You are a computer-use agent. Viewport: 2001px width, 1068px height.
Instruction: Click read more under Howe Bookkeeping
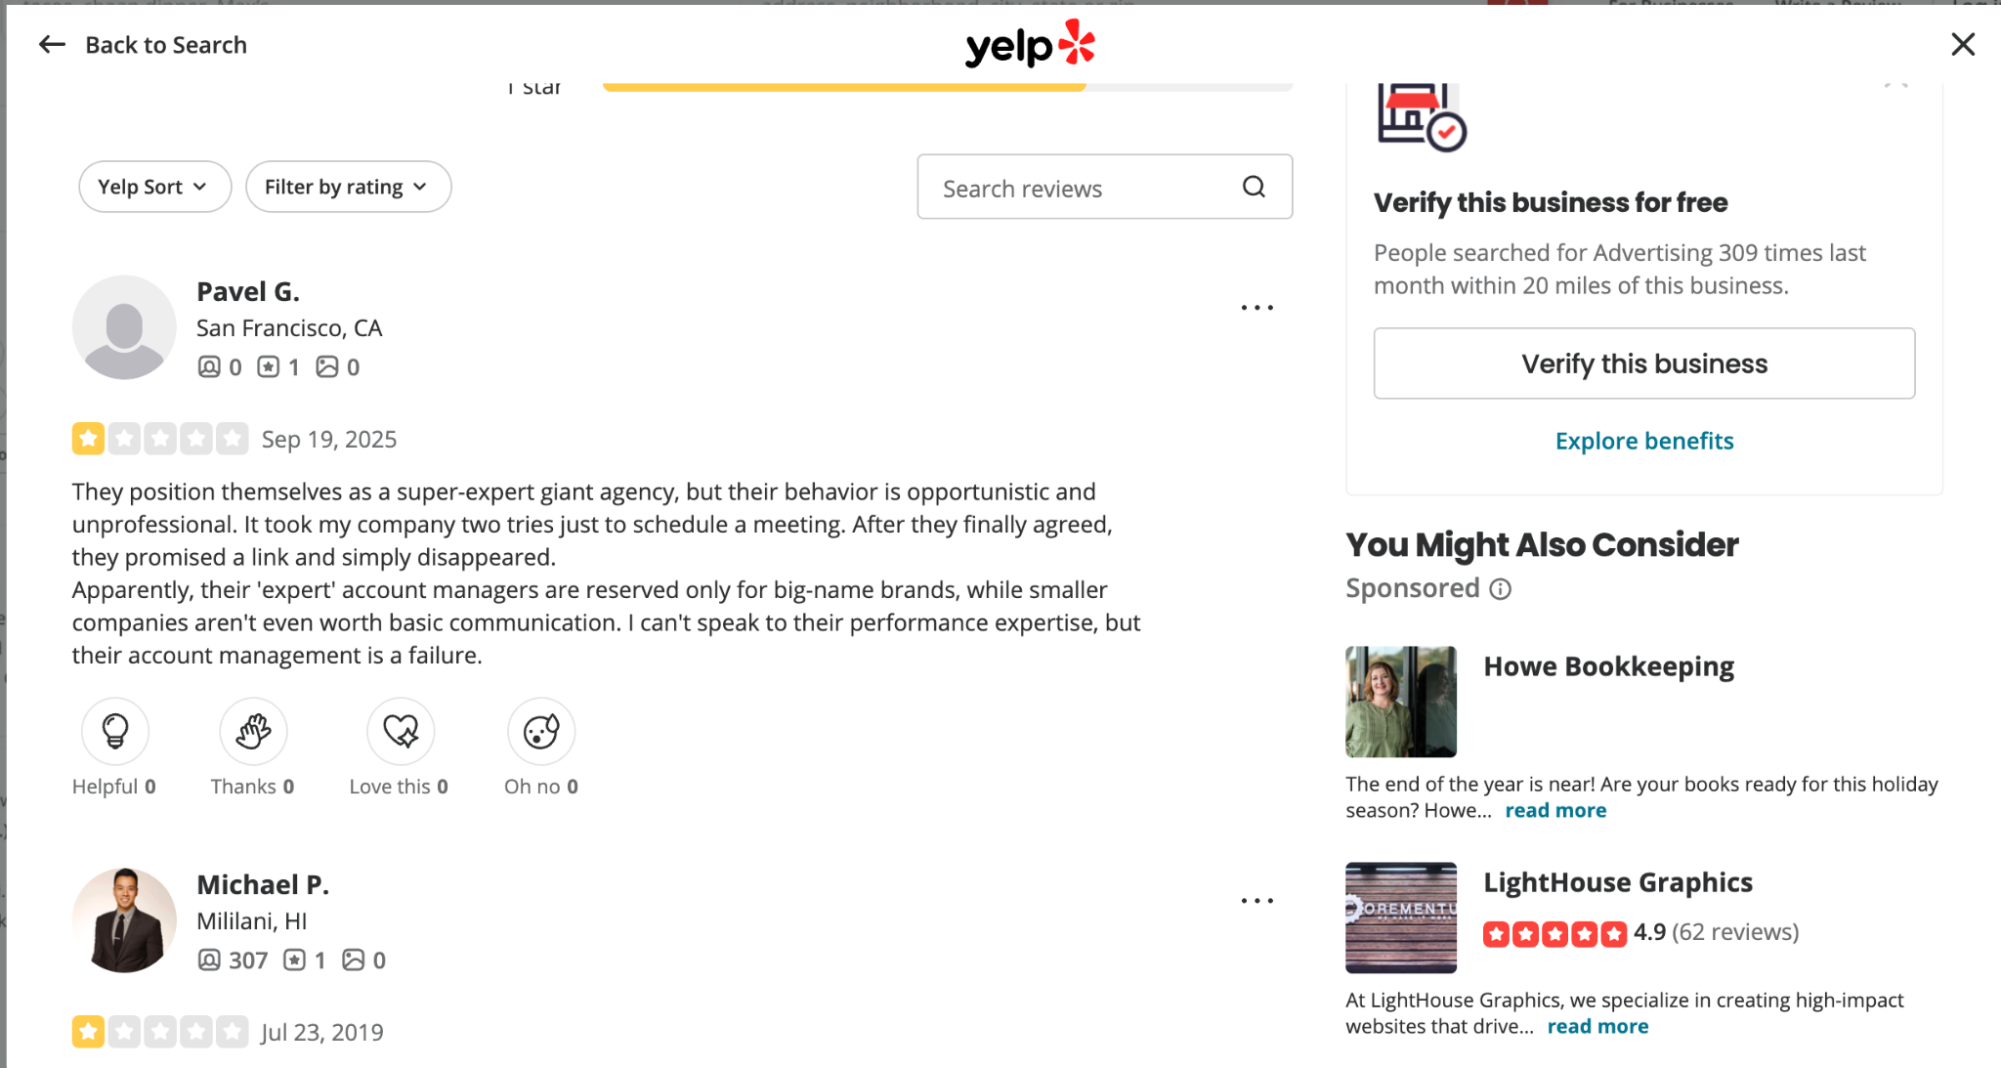1555,811
